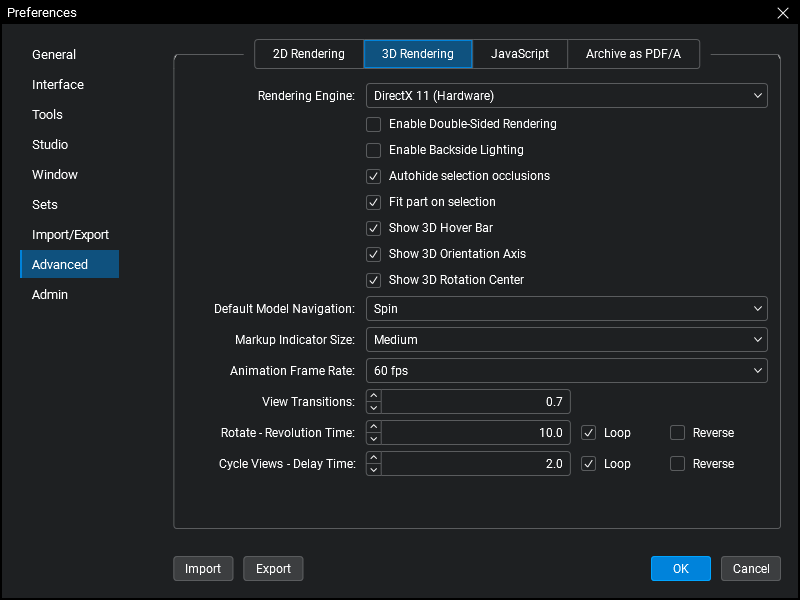Switch to the 2D Rendering tab
The image size is (800, 600).
(x=309, y=54)
